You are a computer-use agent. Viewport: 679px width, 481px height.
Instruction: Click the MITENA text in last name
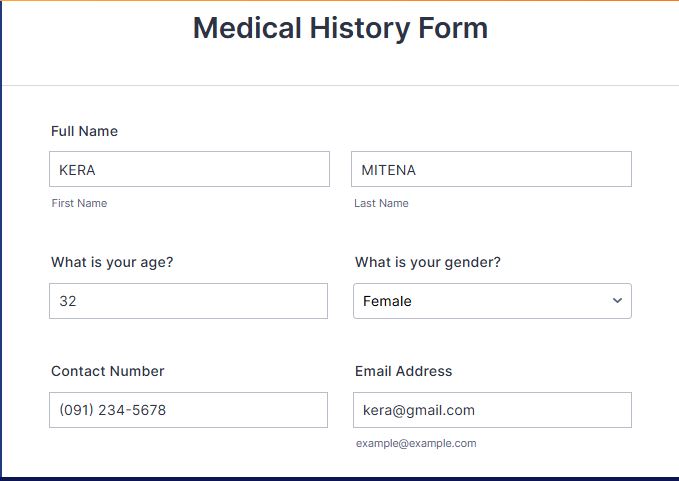(x=388, y=170)
